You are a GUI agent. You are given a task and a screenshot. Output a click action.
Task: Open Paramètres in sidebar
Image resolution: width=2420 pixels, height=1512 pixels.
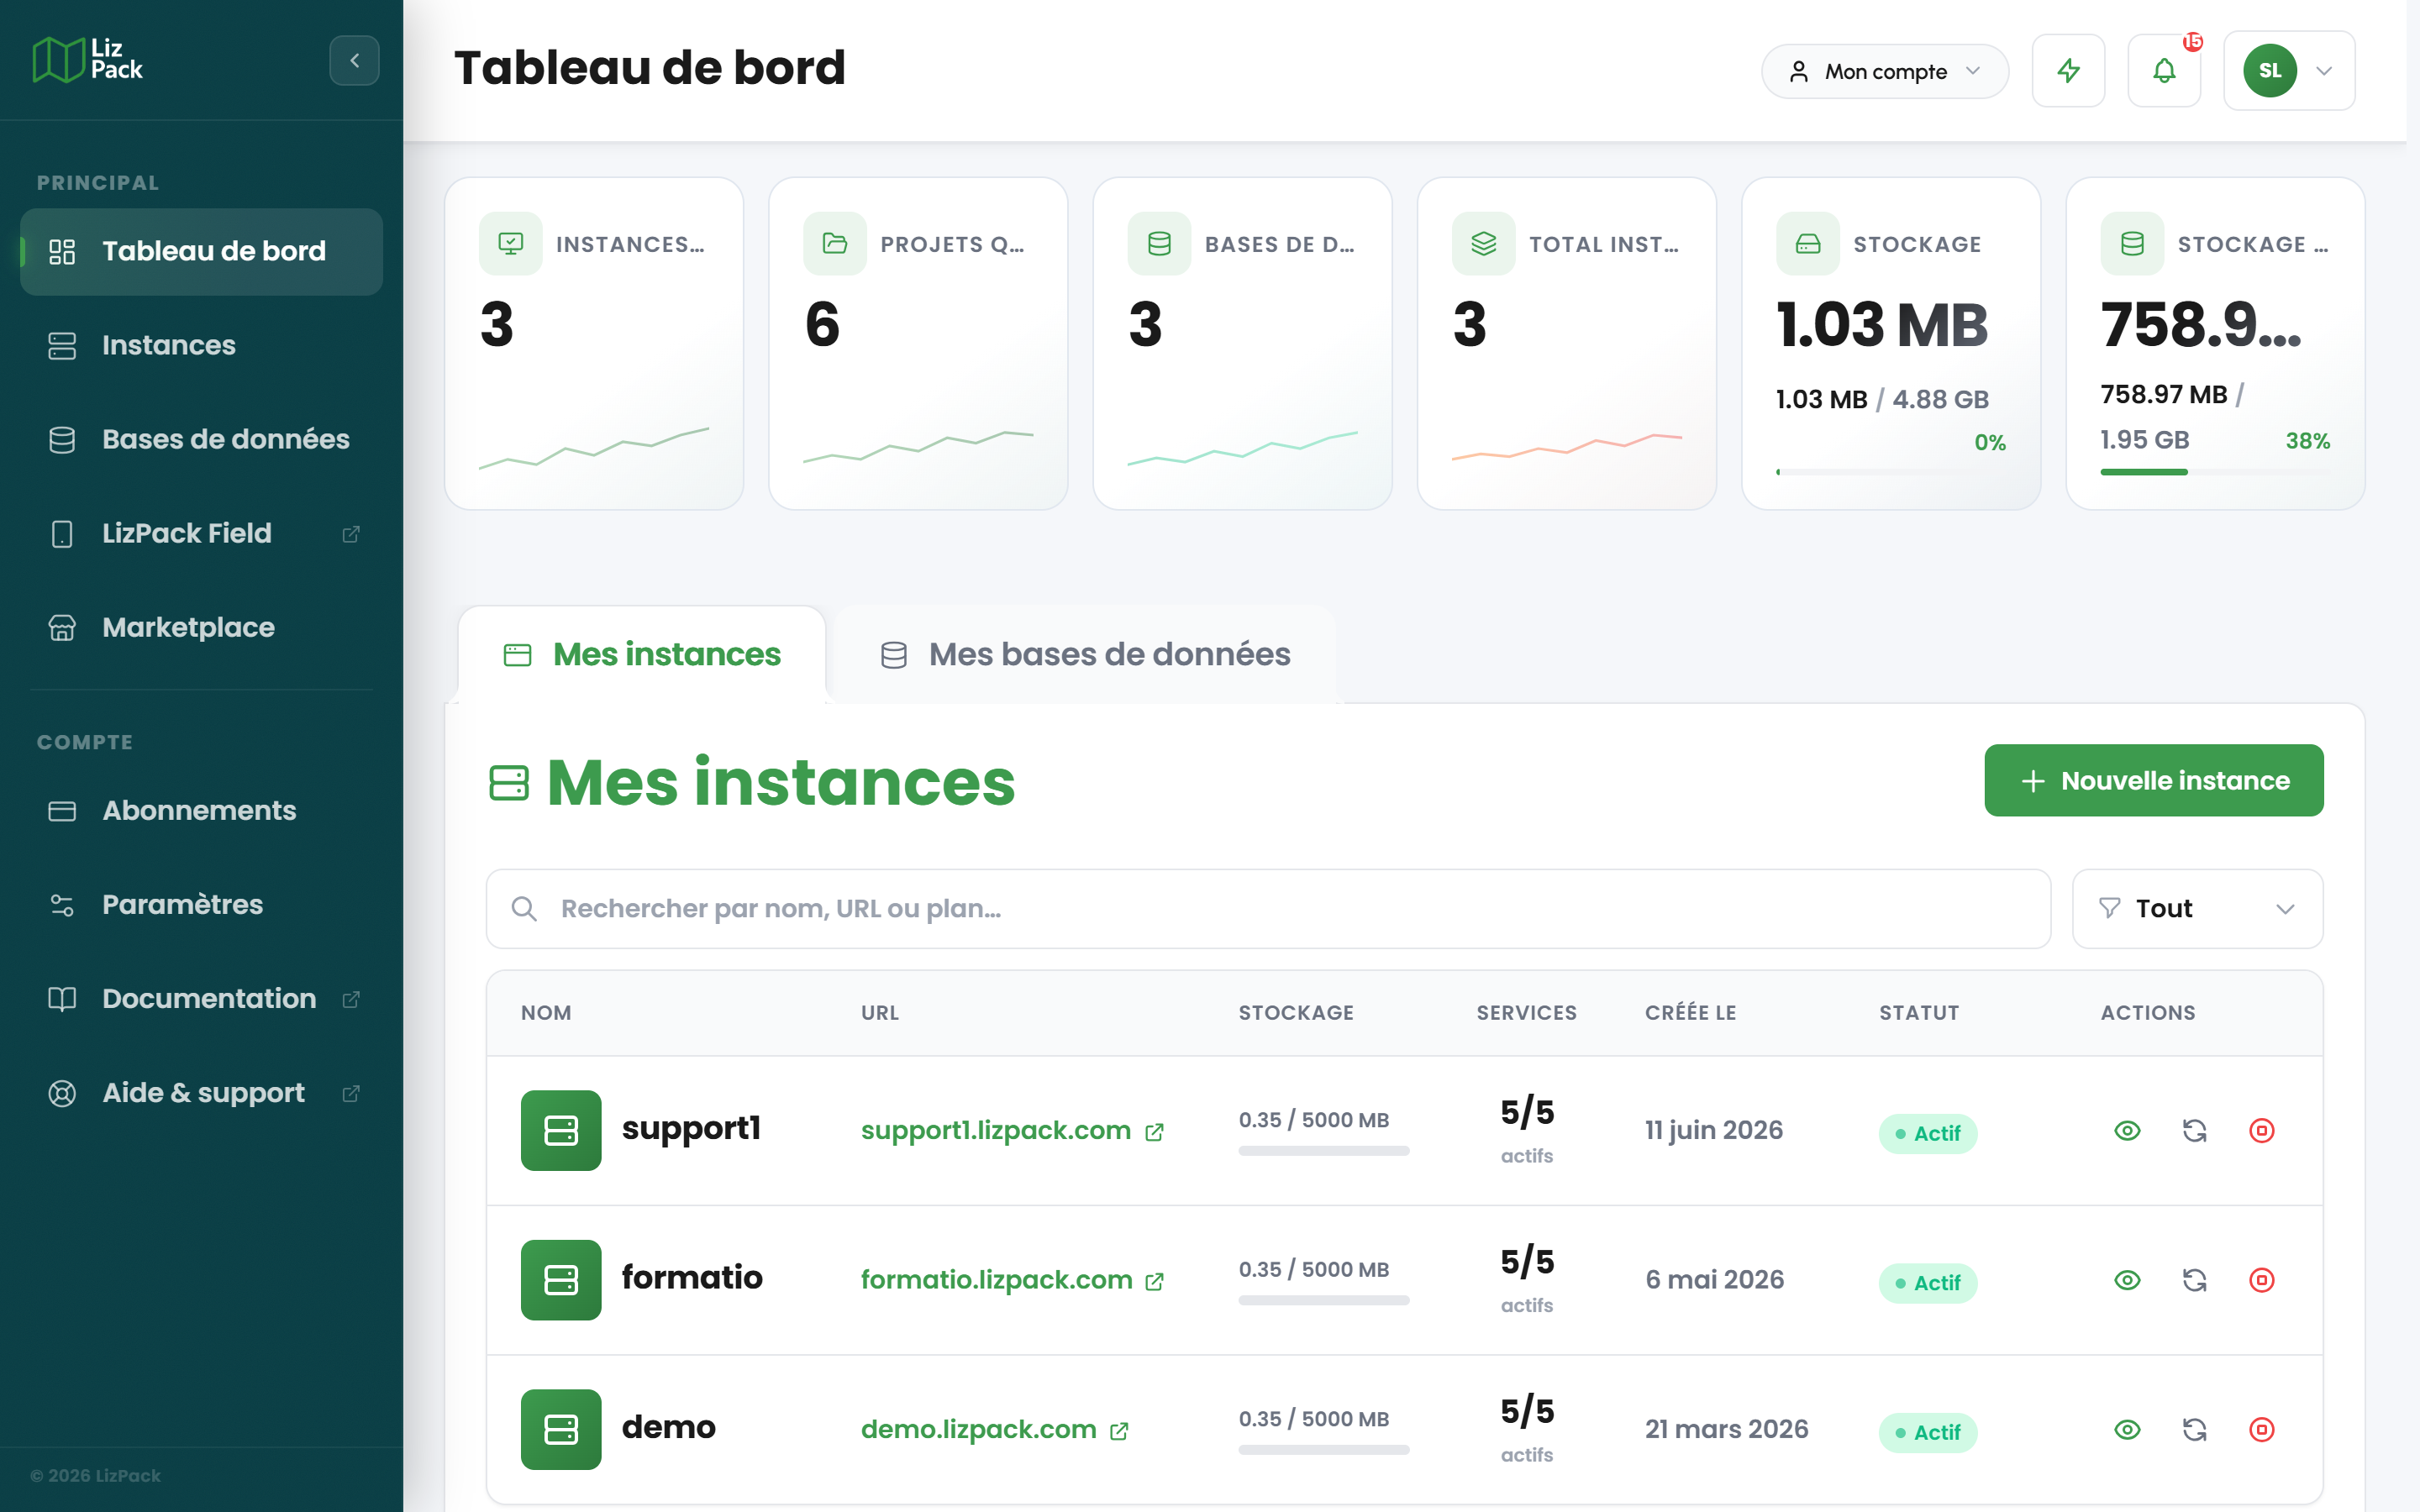tap(201, 904)
